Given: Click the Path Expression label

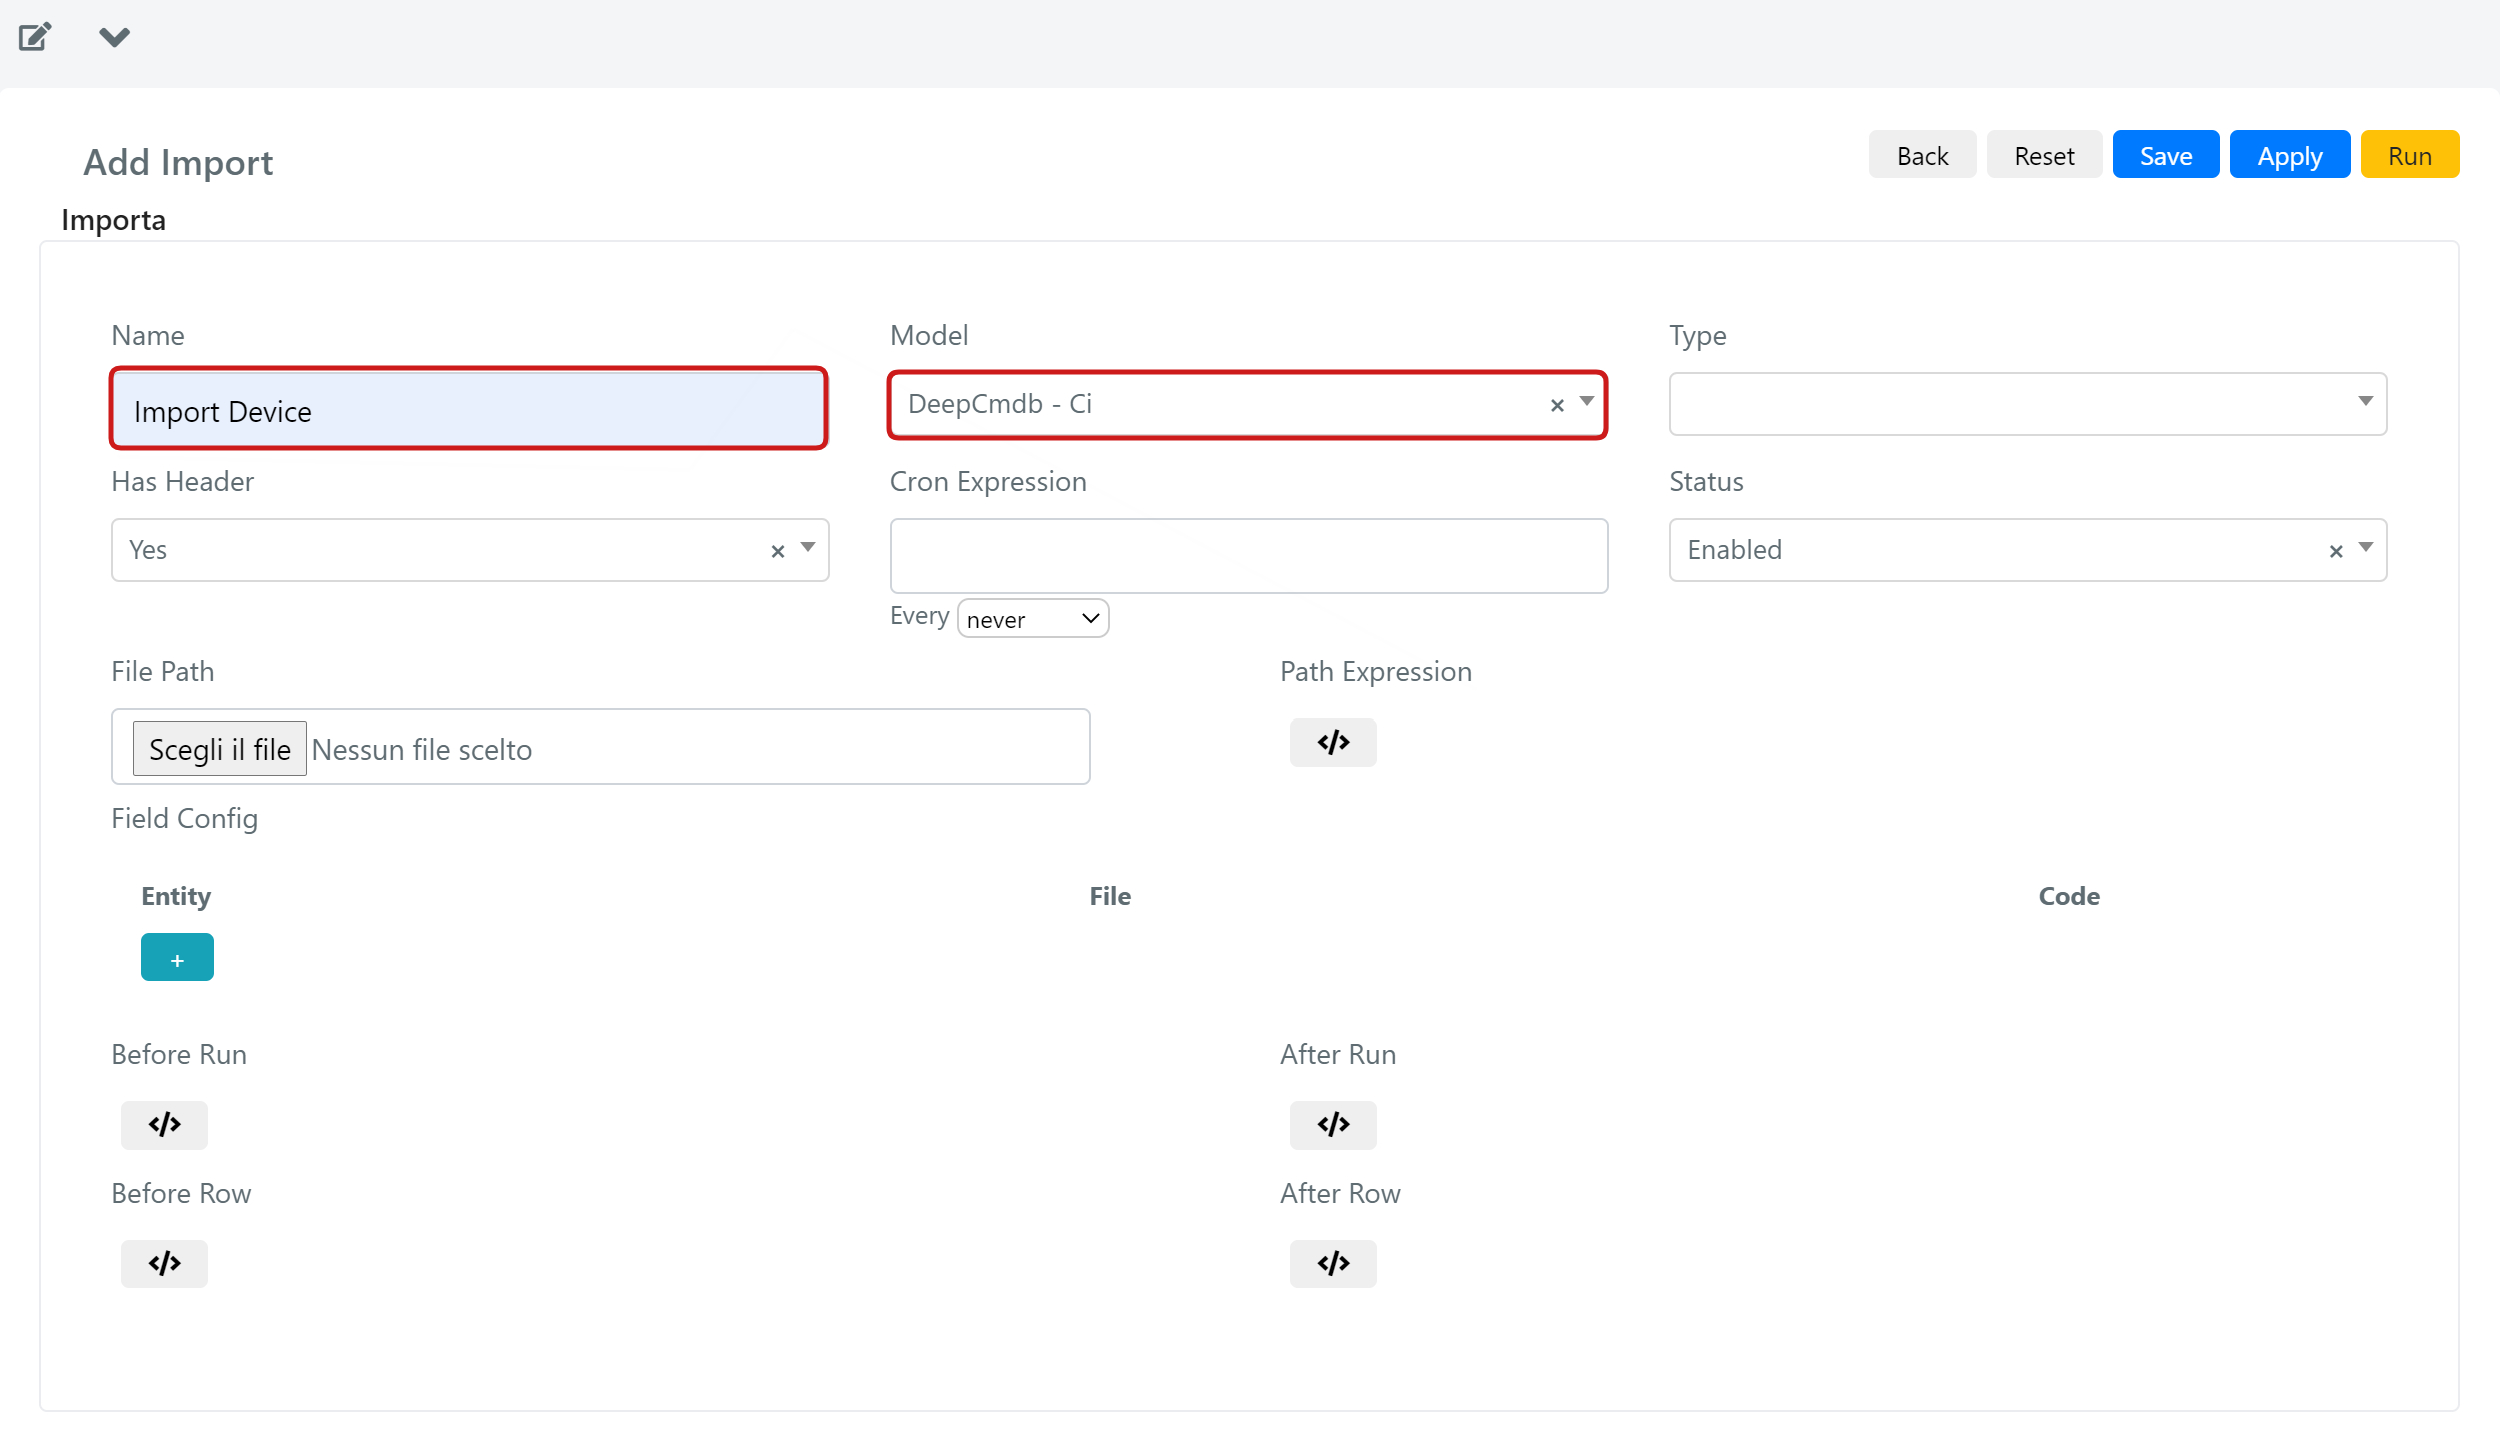Looking at the screenshot, I should pos(1376,672).
